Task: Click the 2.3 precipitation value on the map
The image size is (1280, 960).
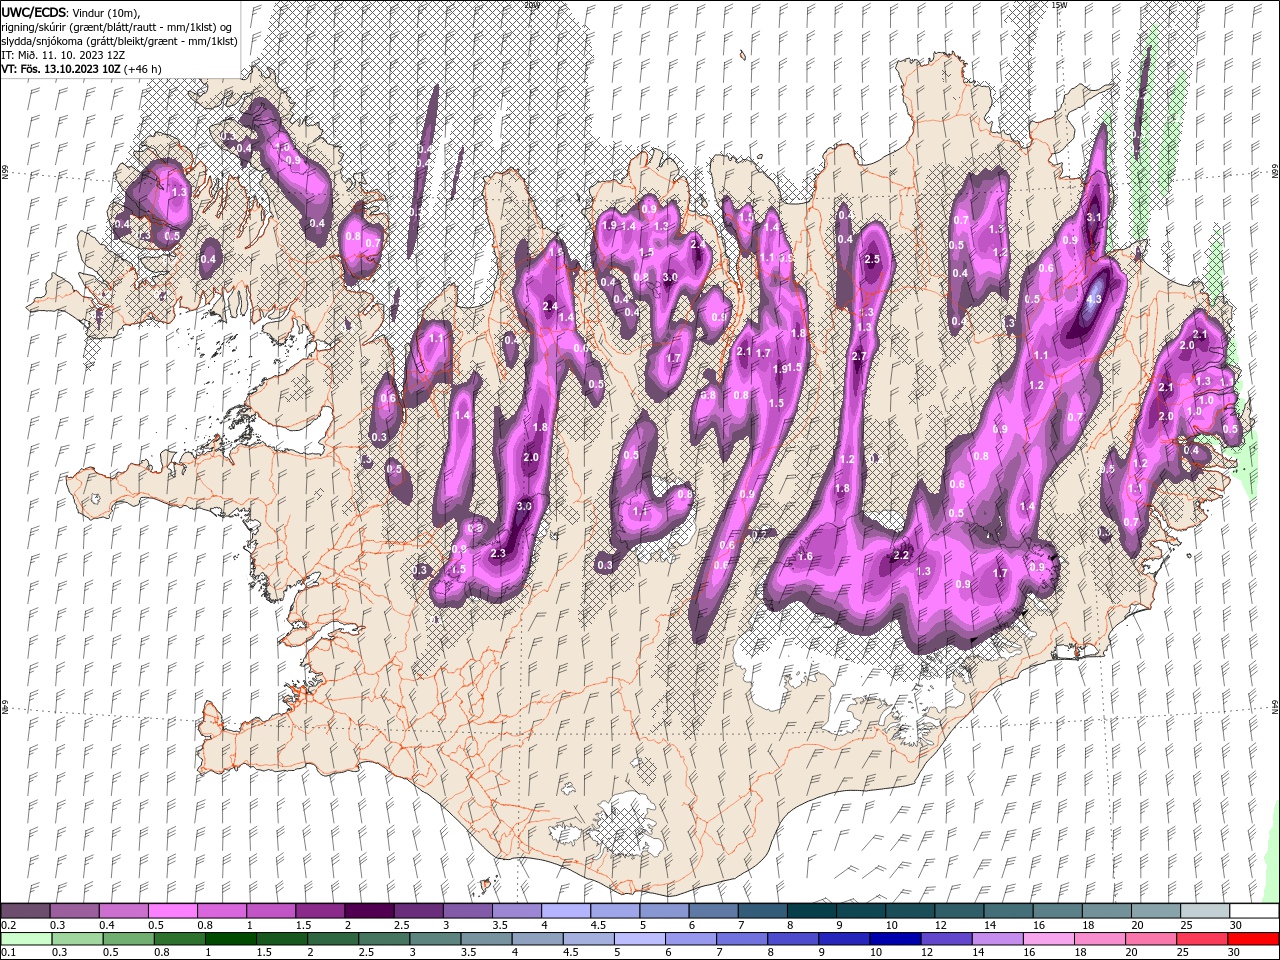Action: (498, 552)
